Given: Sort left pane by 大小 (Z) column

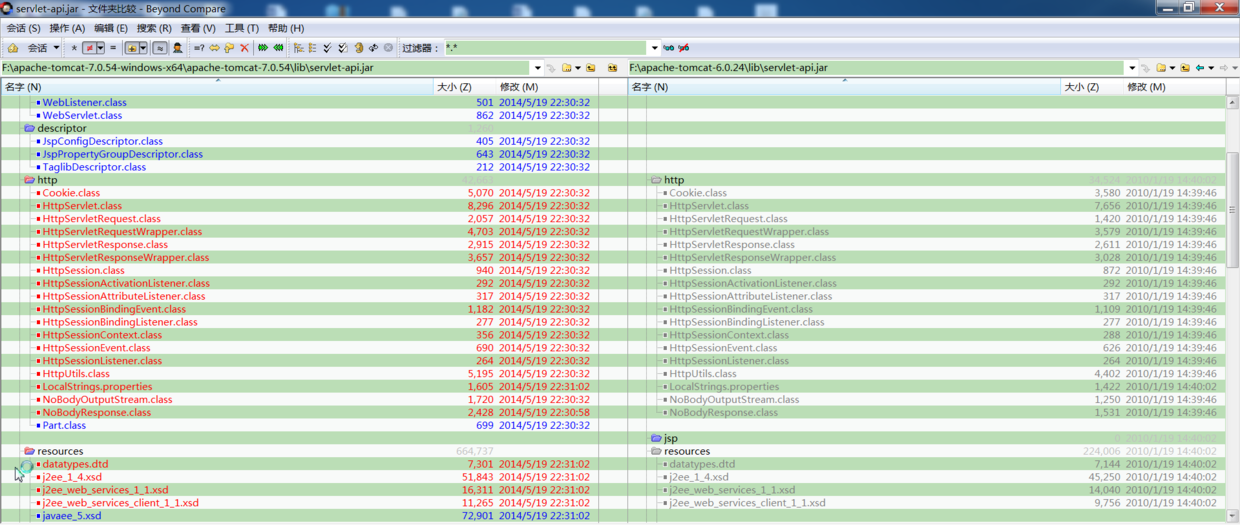Looking at the screenshot, I should 464,87.
